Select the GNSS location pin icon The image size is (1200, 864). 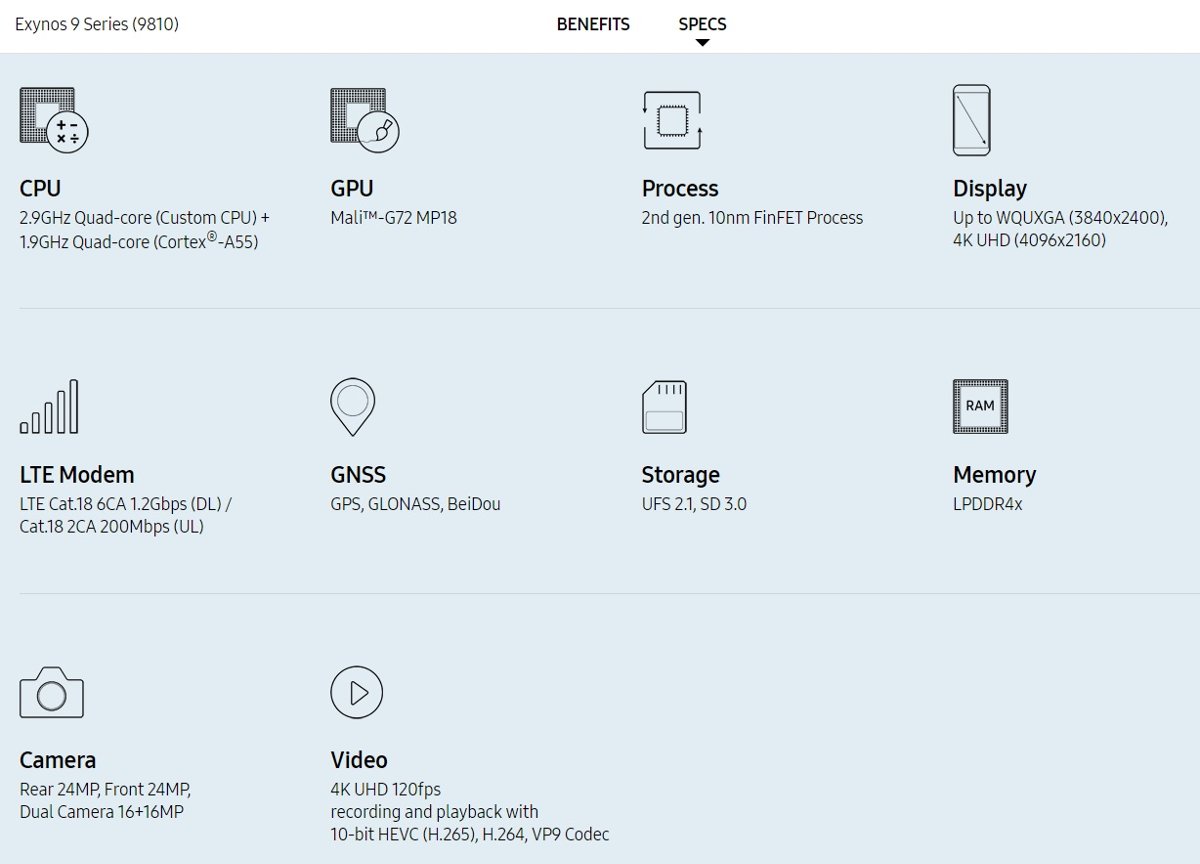(352, 407)
